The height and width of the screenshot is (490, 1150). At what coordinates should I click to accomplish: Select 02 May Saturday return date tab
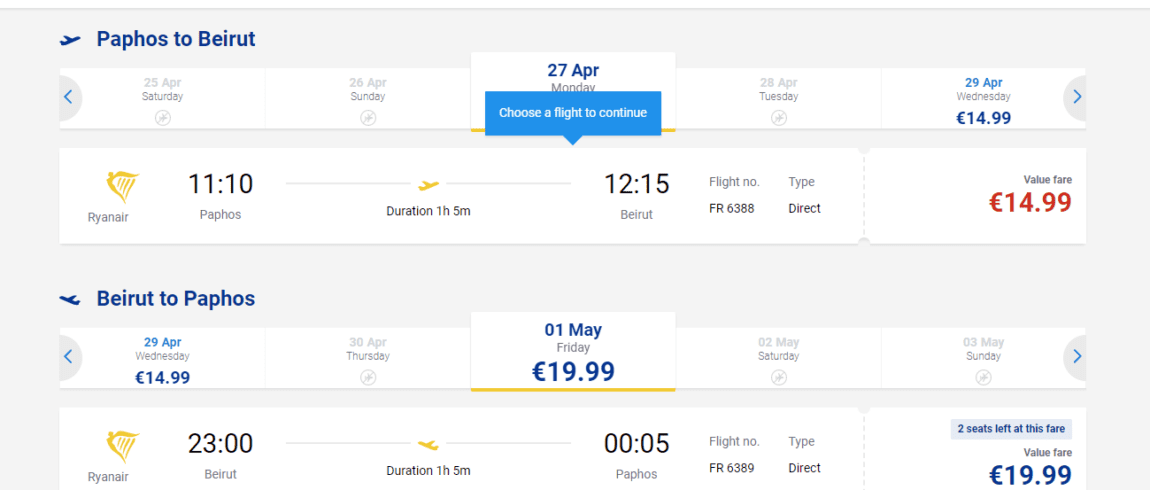[778, 359]
